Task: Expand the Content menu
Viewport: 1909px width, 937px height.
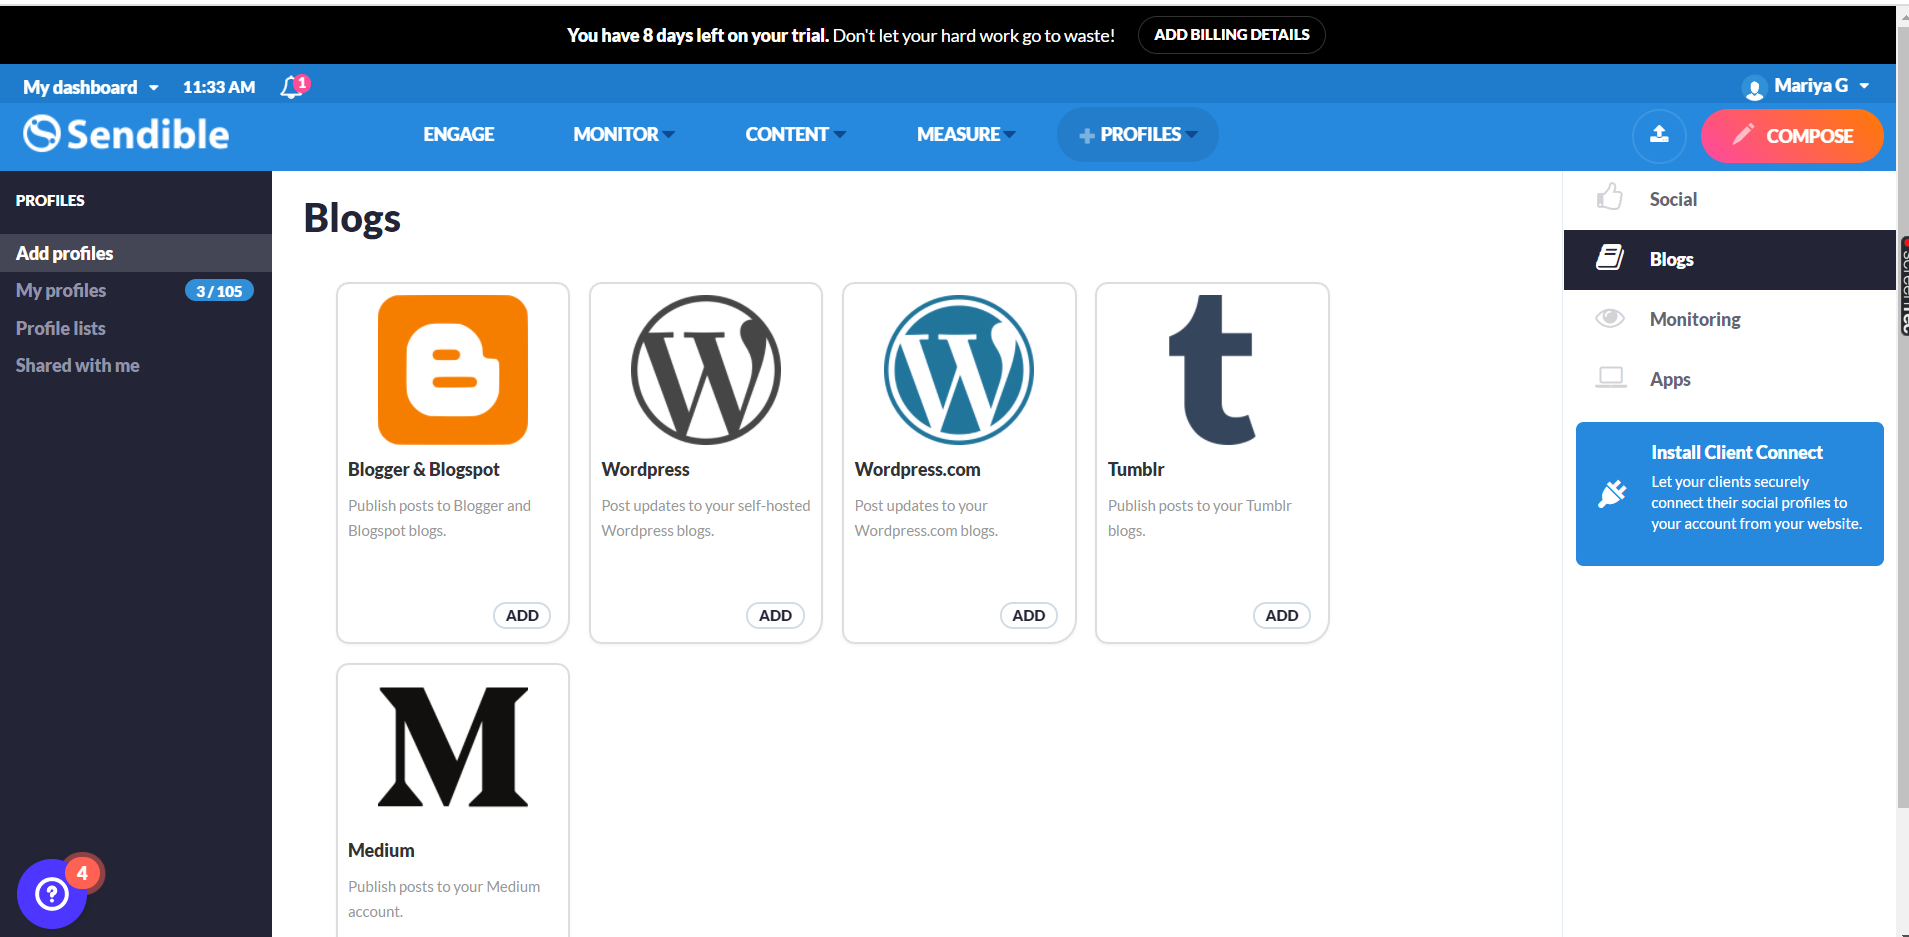Action: [x=796, y=134]
